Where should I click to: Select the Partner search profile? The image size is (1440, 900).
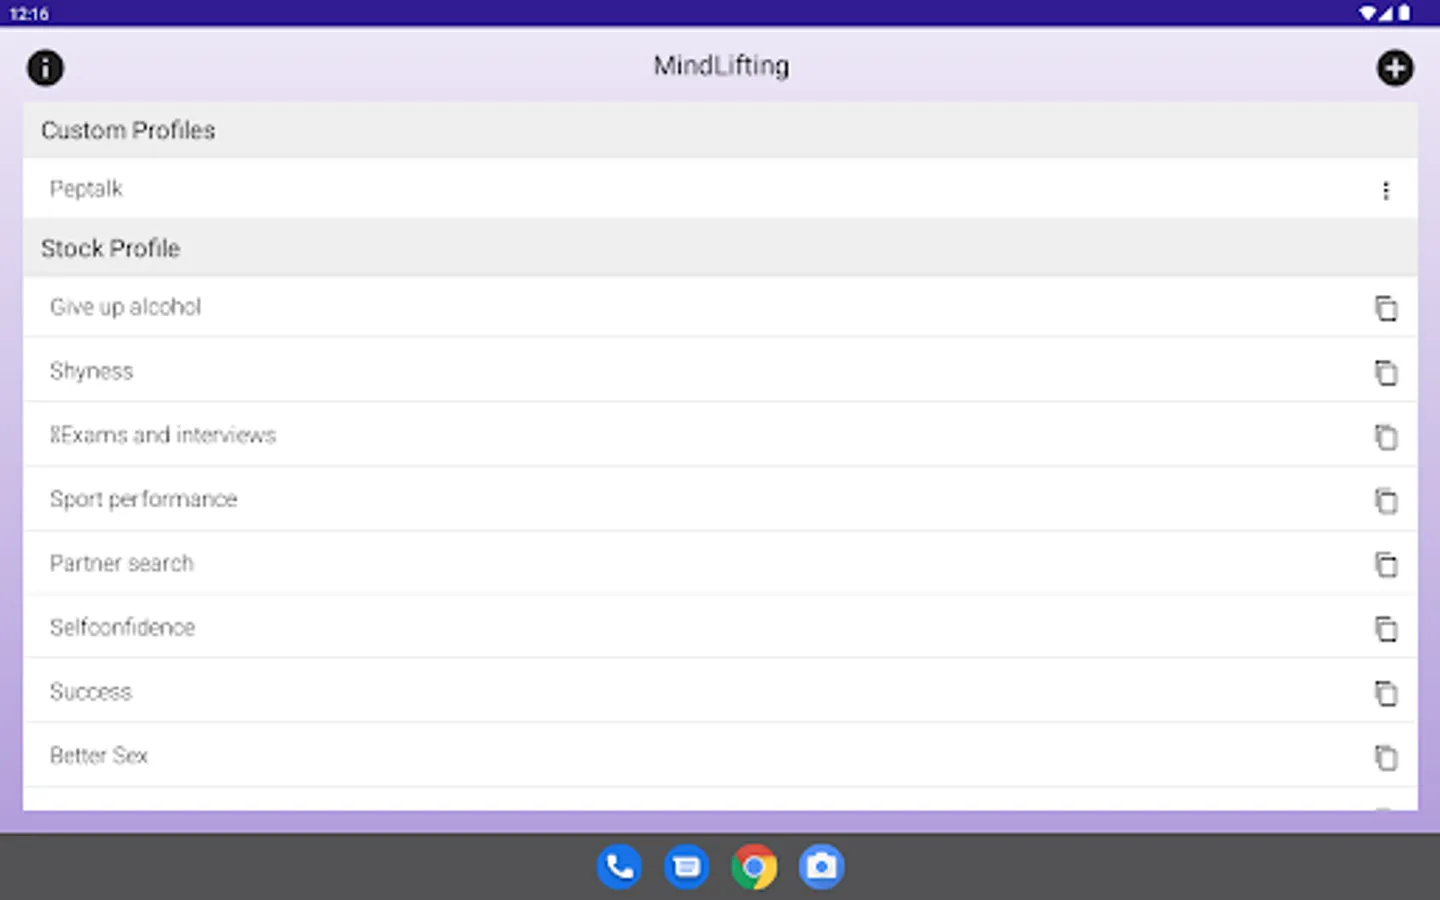[x=720, y=563]
